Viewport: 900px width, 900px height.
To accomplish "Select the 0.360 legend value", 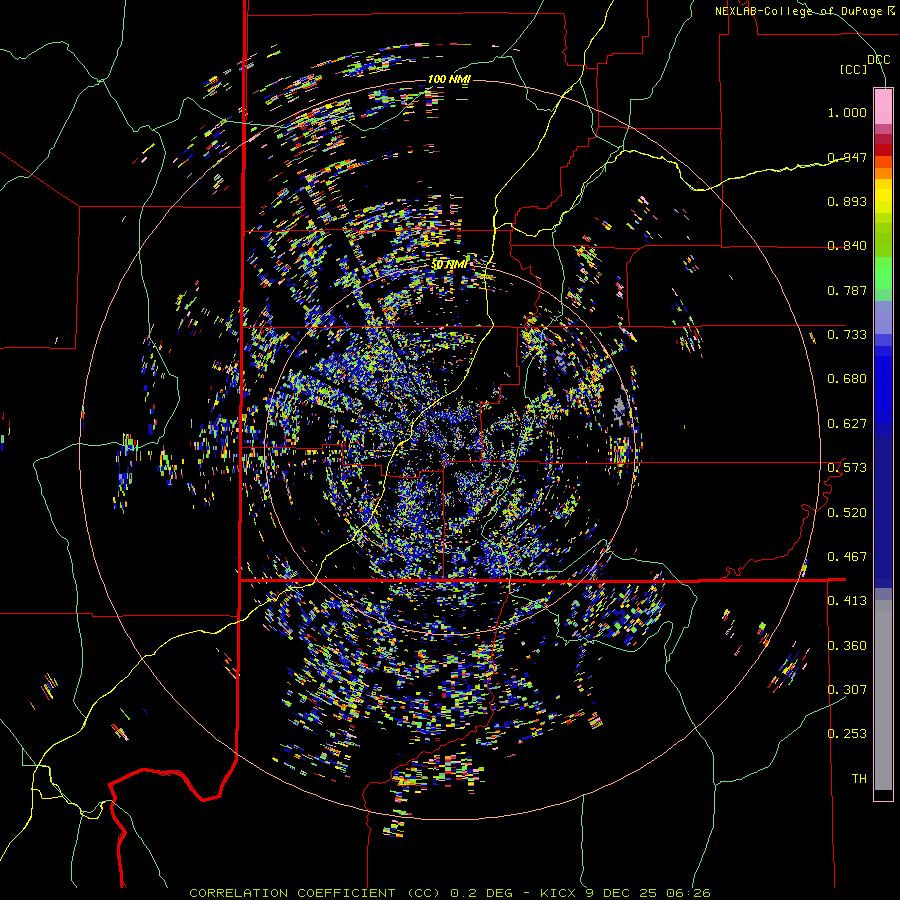I will (x=847, y=646).
